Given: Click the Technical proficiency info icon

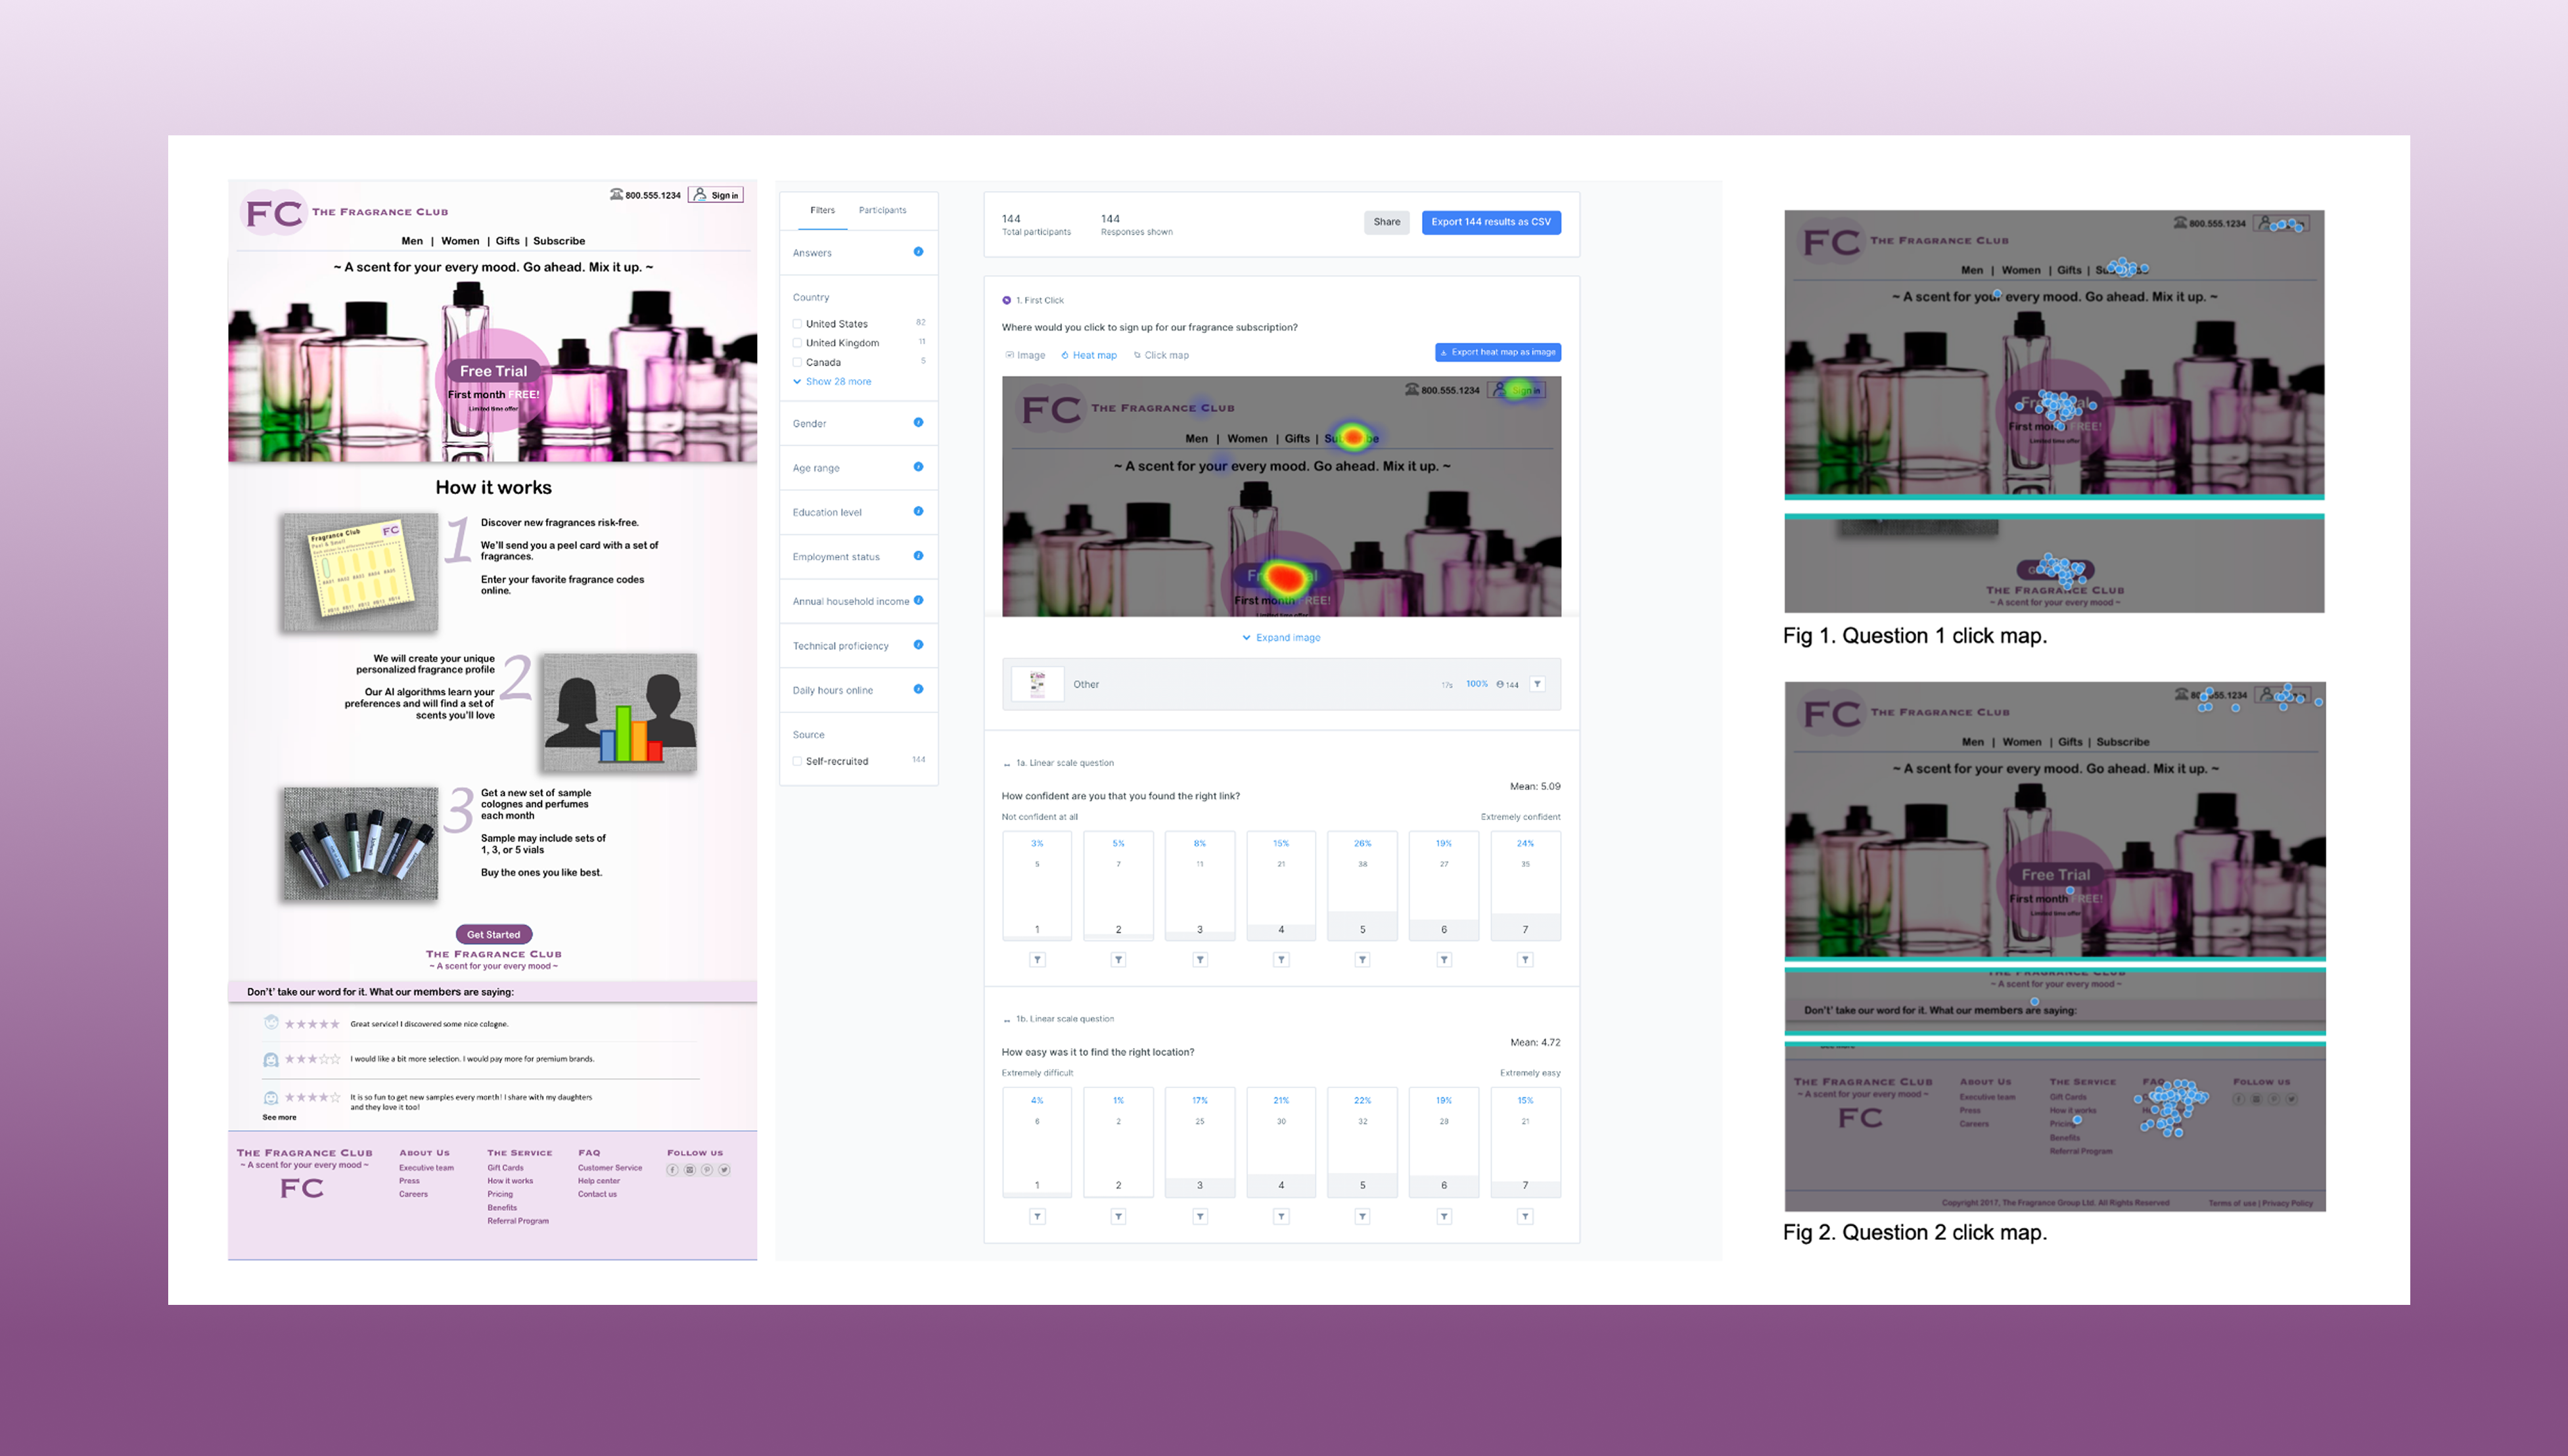Looking at the screenshot, I should [x=918, y=645].
